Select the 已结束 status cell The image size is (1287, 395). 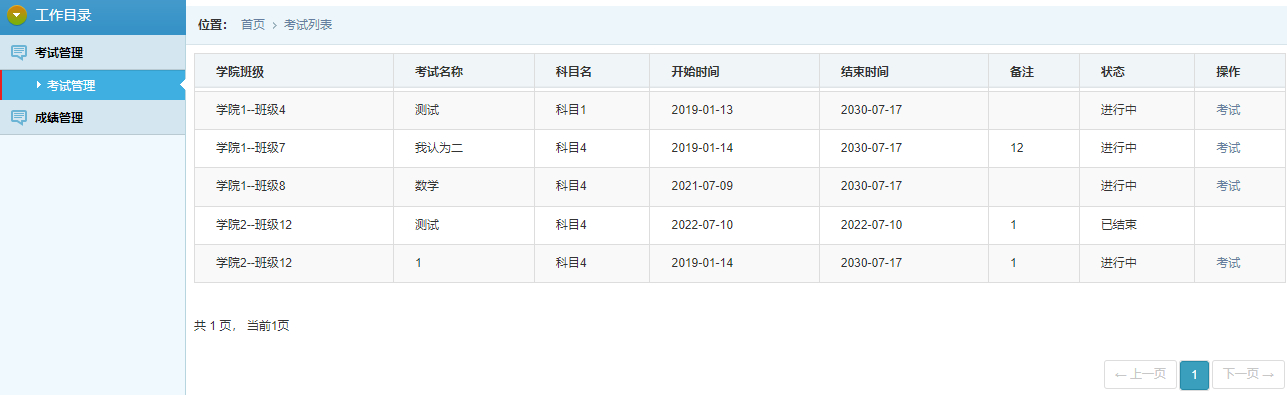coord(1119,225)
